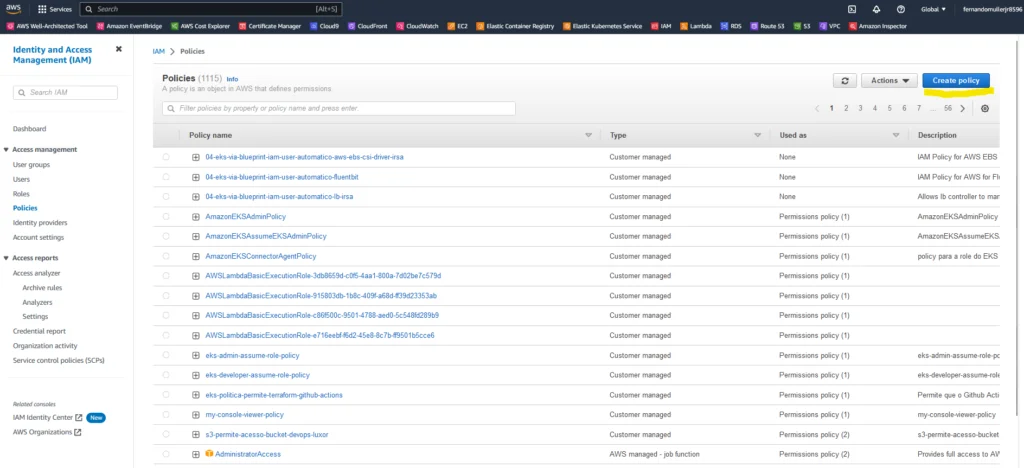Screen dimensions: 1024x468
Task: Open the help question mark icon
Action: pos(901,9)
